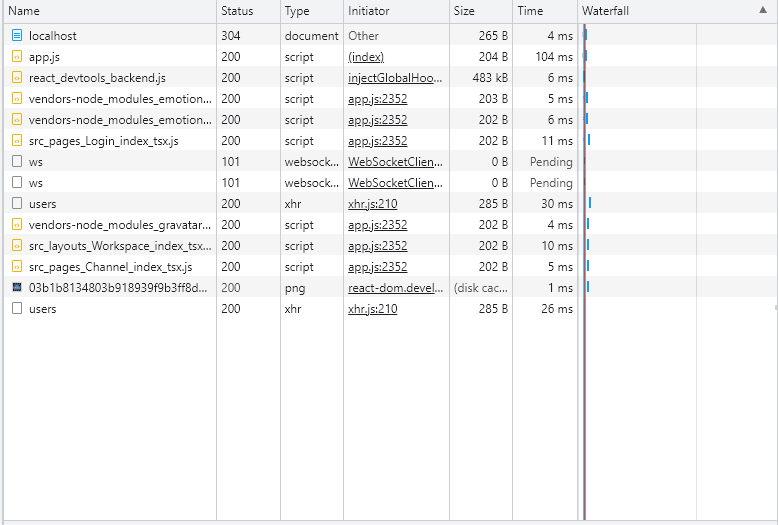The height and width of the screenshot is (525, 778).
Task: Click the script icon beside src_pages_Login_index_tsx.js
Action: click(x=17, y=140)
